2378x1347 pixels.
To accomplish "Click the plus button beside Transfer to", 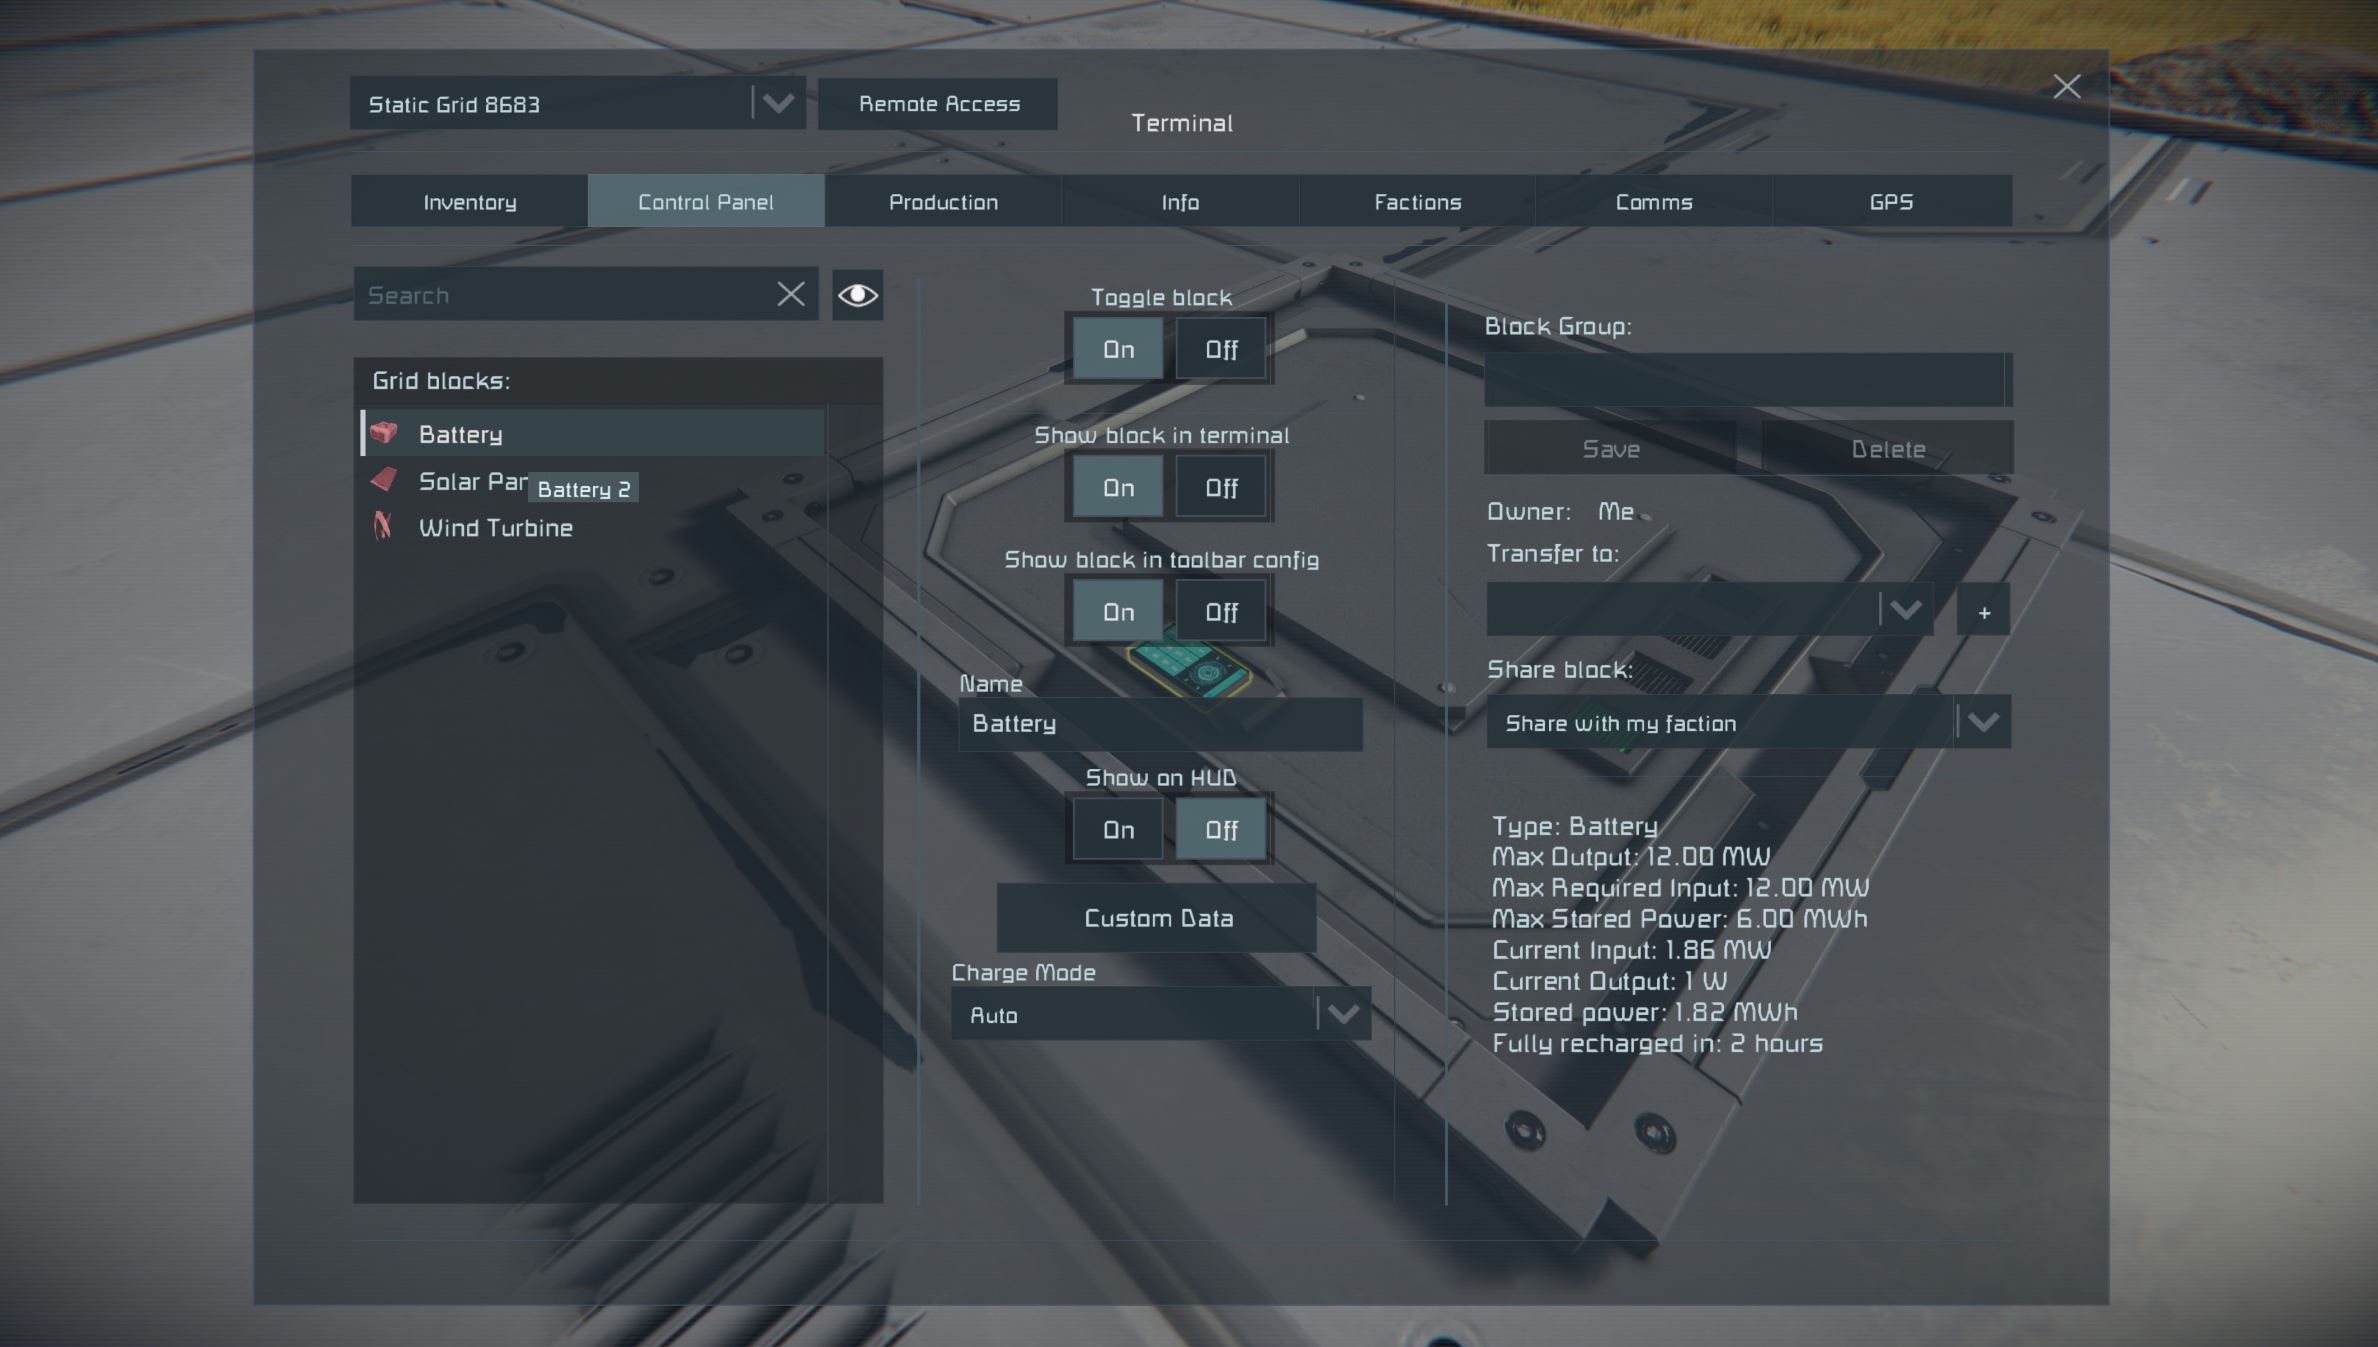I will pyautogui.click(x=1984, y=611).
